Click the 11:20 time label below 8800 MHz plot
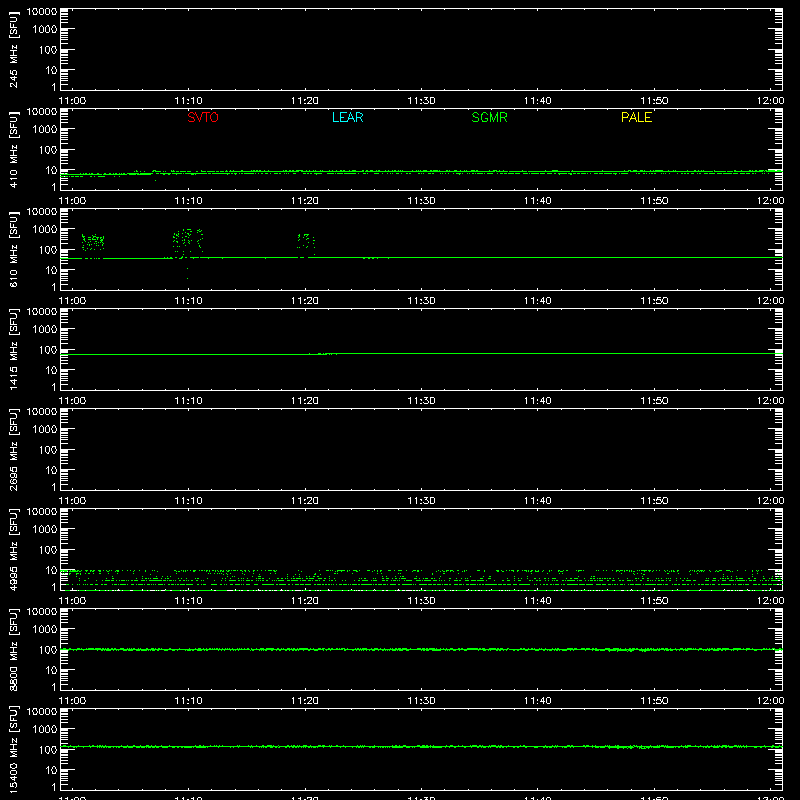 [x=305, y=701]
